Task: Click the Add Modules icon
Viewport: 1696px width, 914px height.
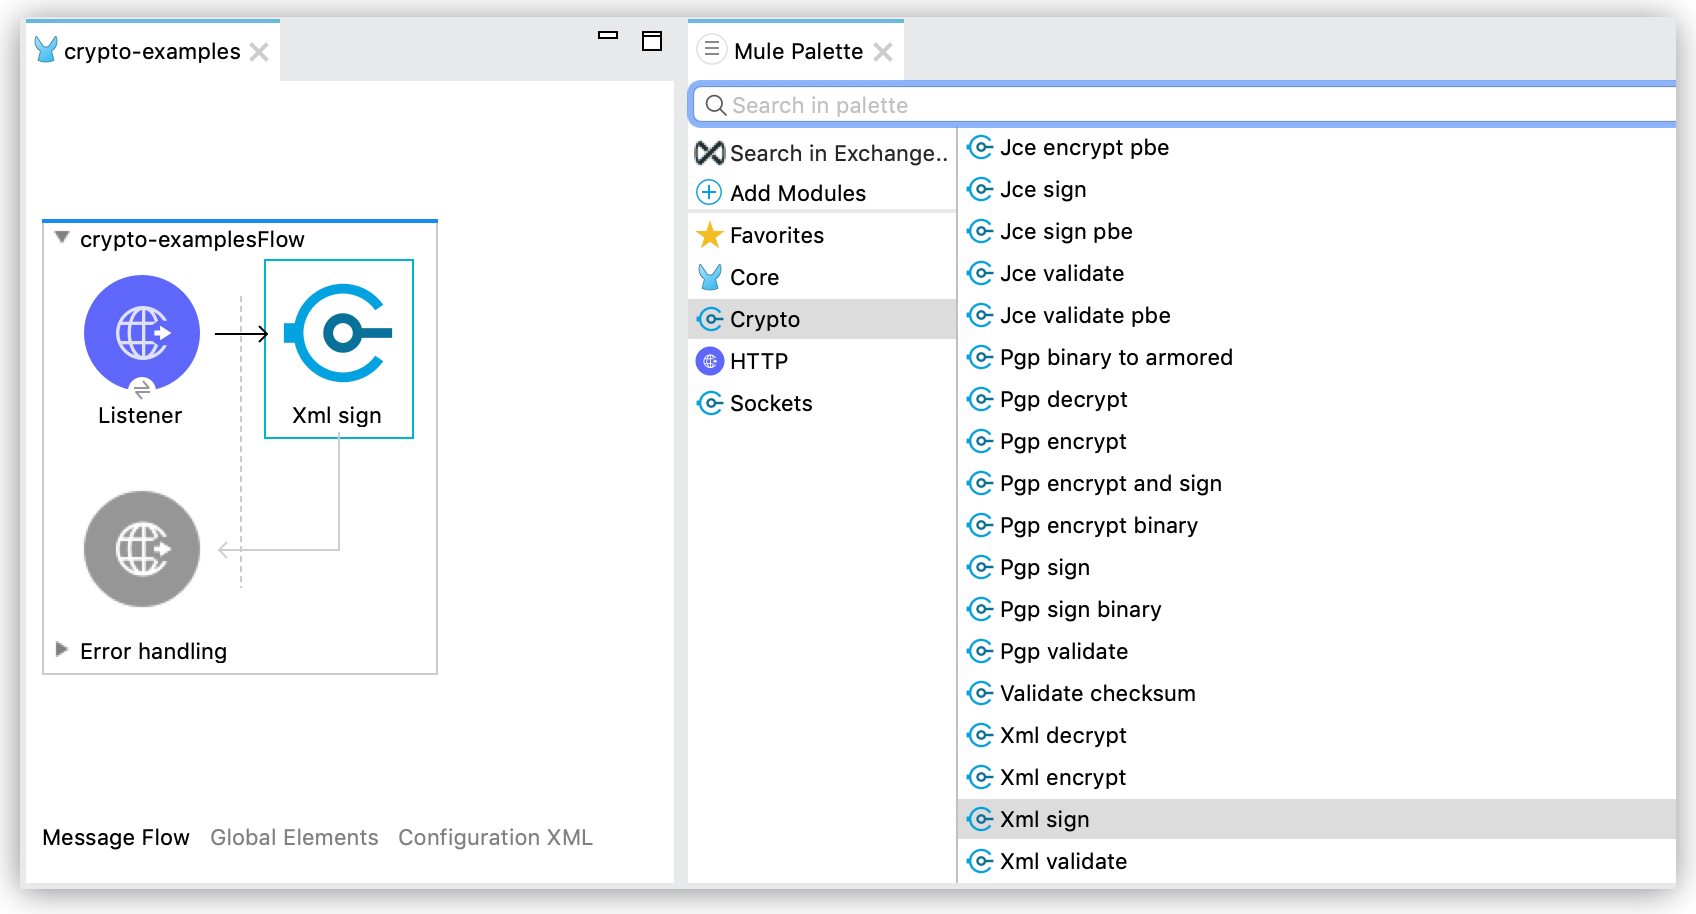Action: 709,192
